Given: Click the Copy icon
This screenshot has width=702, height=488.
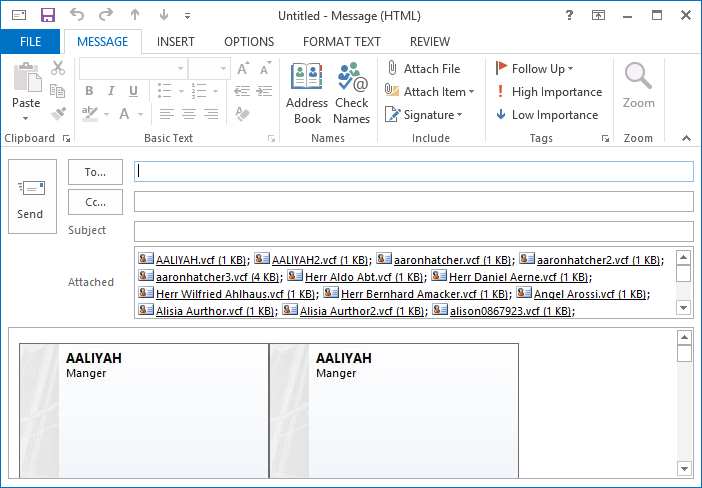Looking at the screenshot, I should click(x=58, y=91).
